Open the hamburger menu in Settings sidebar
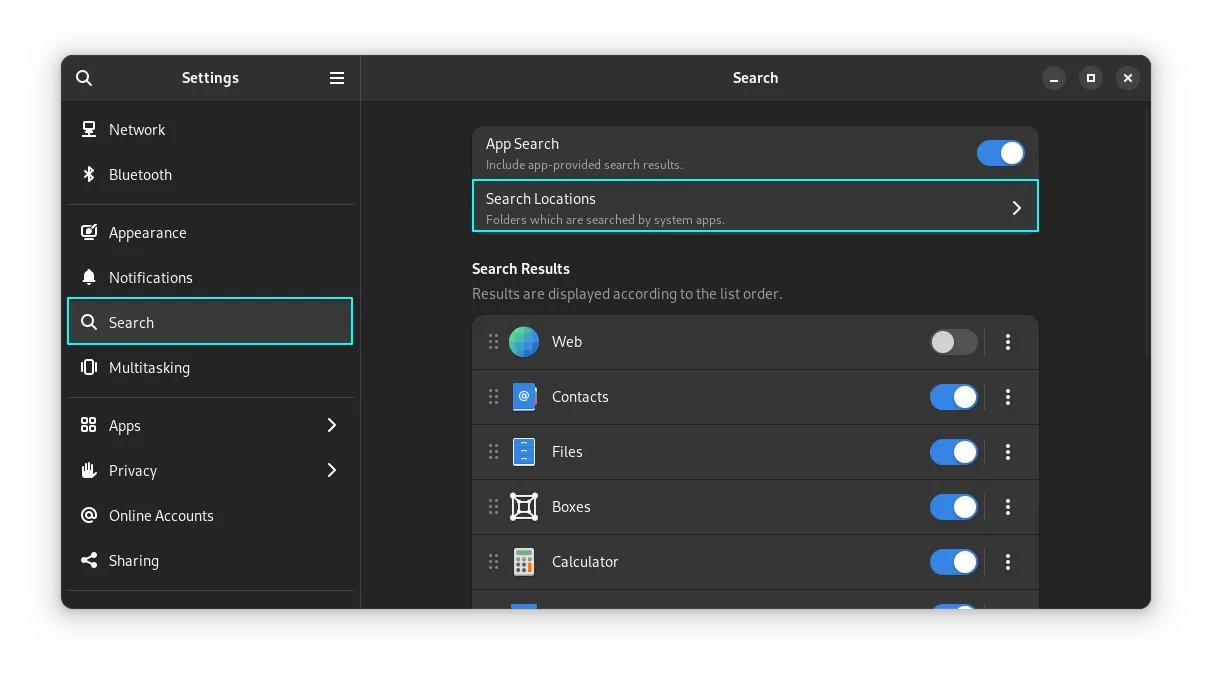 click(337, 78)
